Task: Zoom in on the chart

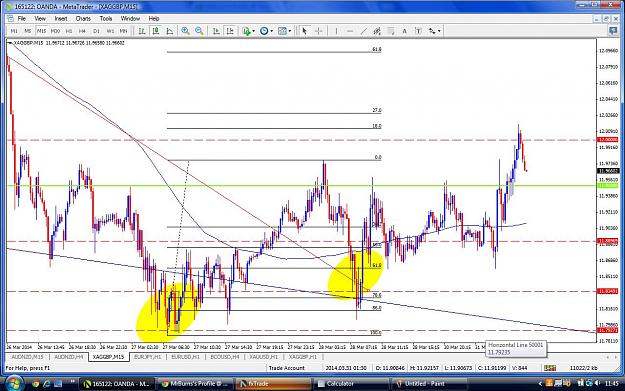Action: (185, 31)
